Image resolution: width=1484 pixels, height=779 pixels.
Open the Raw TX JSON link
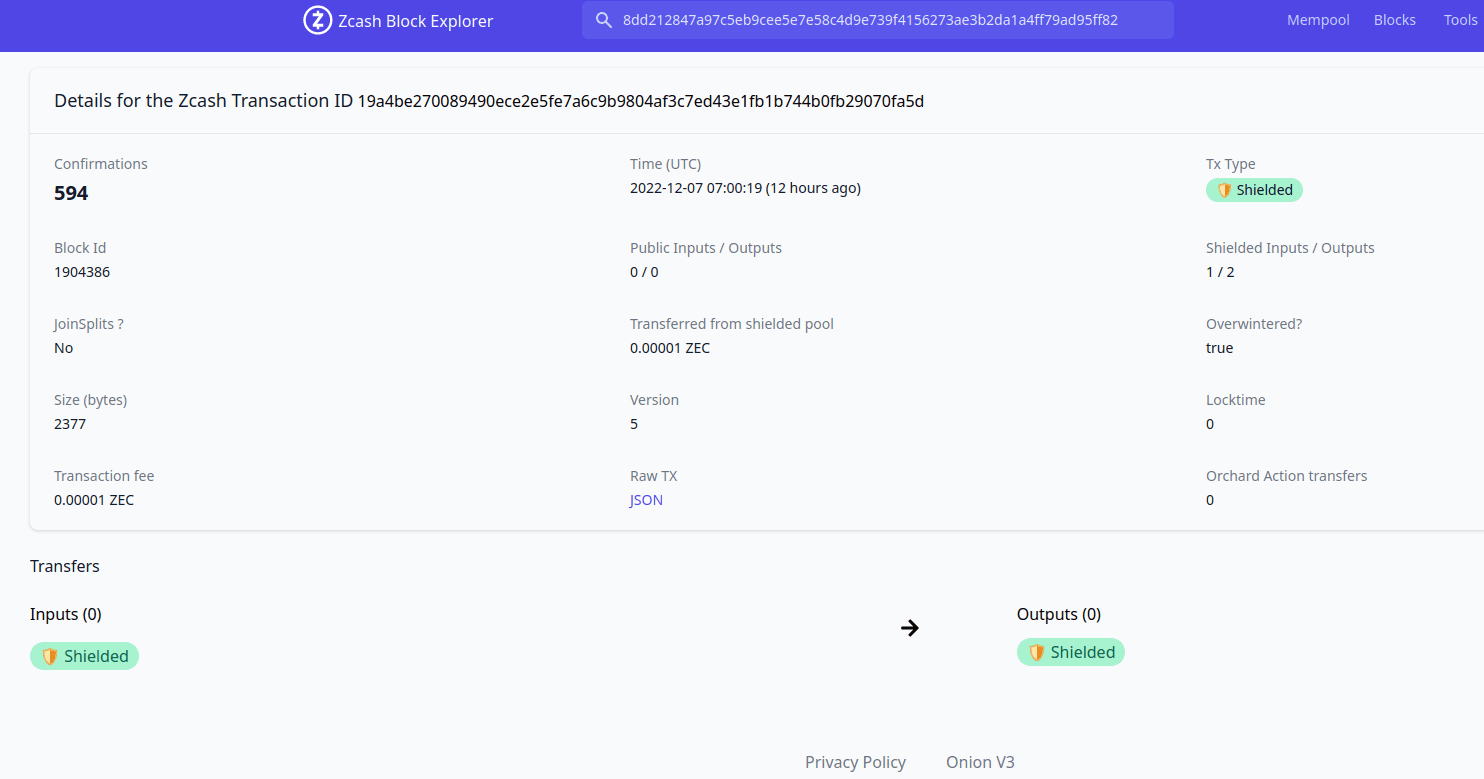pyautogui.click(x=646, y=499)
